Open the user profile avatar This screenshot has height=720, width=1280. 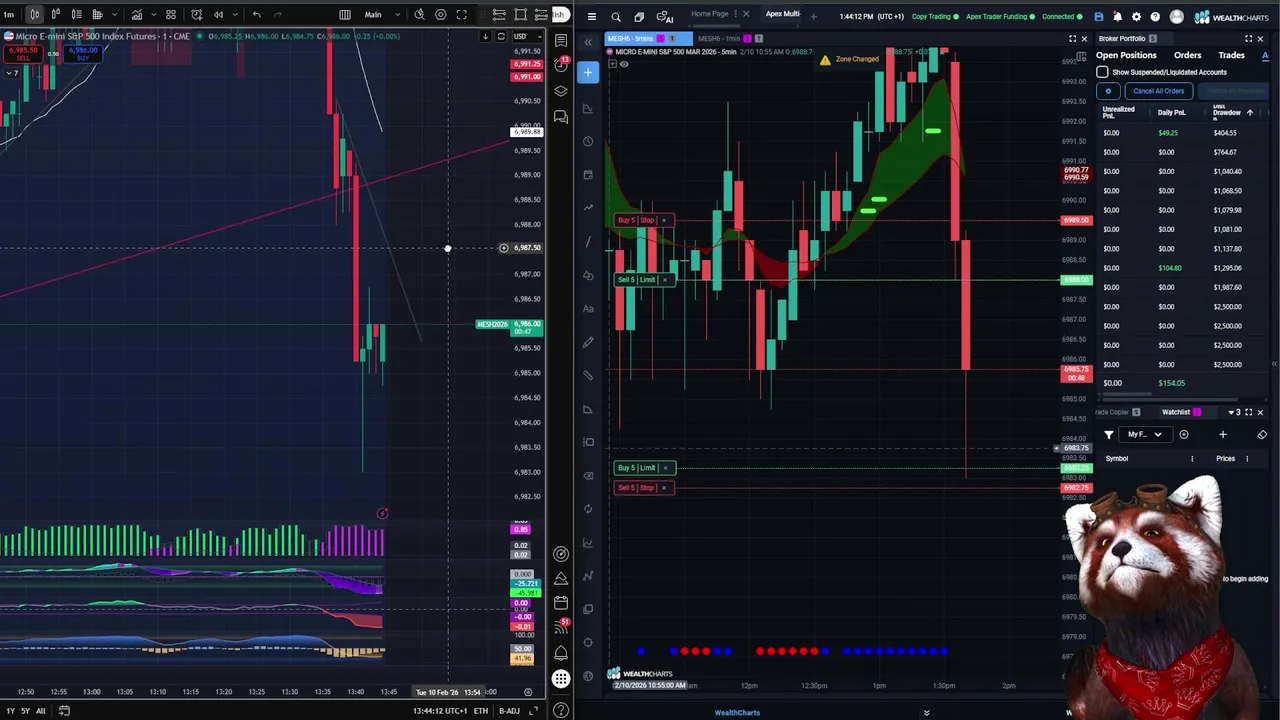1176,17
